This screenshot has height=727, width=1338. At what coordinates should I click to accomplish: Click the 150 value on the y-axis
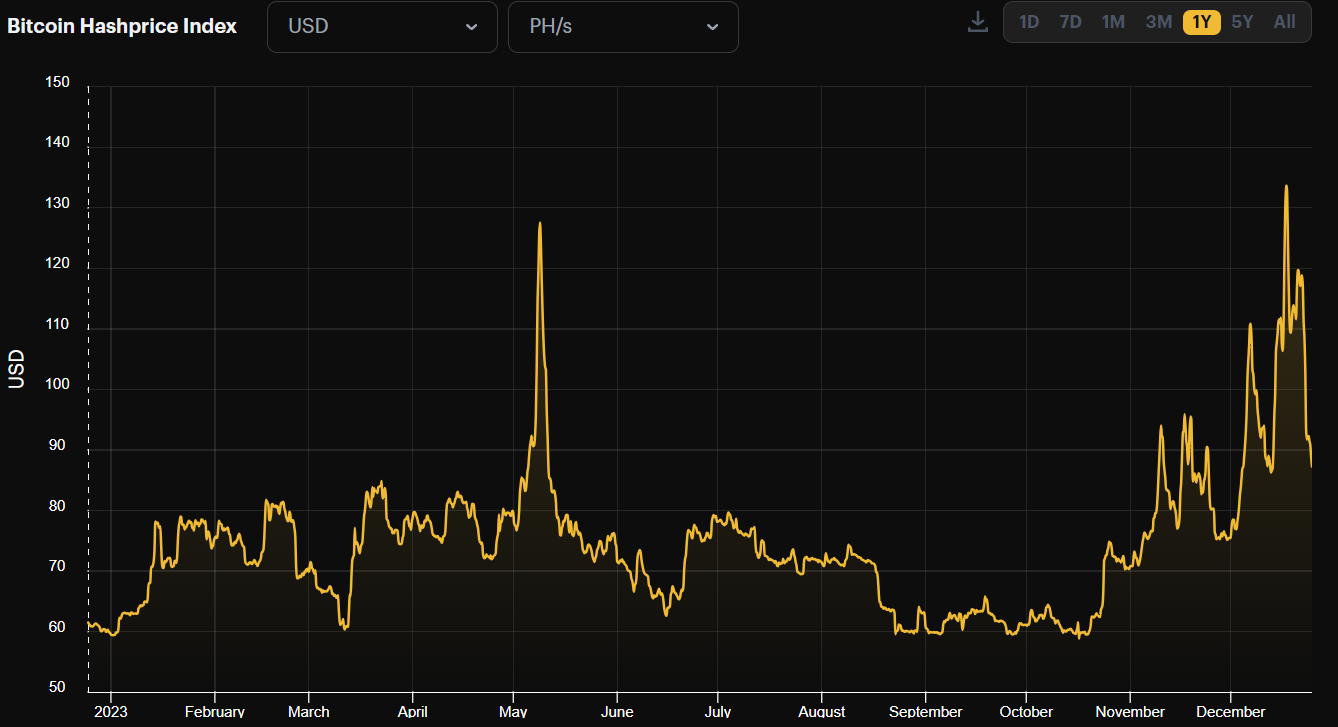pyautogui.click(x=58, y=82)
